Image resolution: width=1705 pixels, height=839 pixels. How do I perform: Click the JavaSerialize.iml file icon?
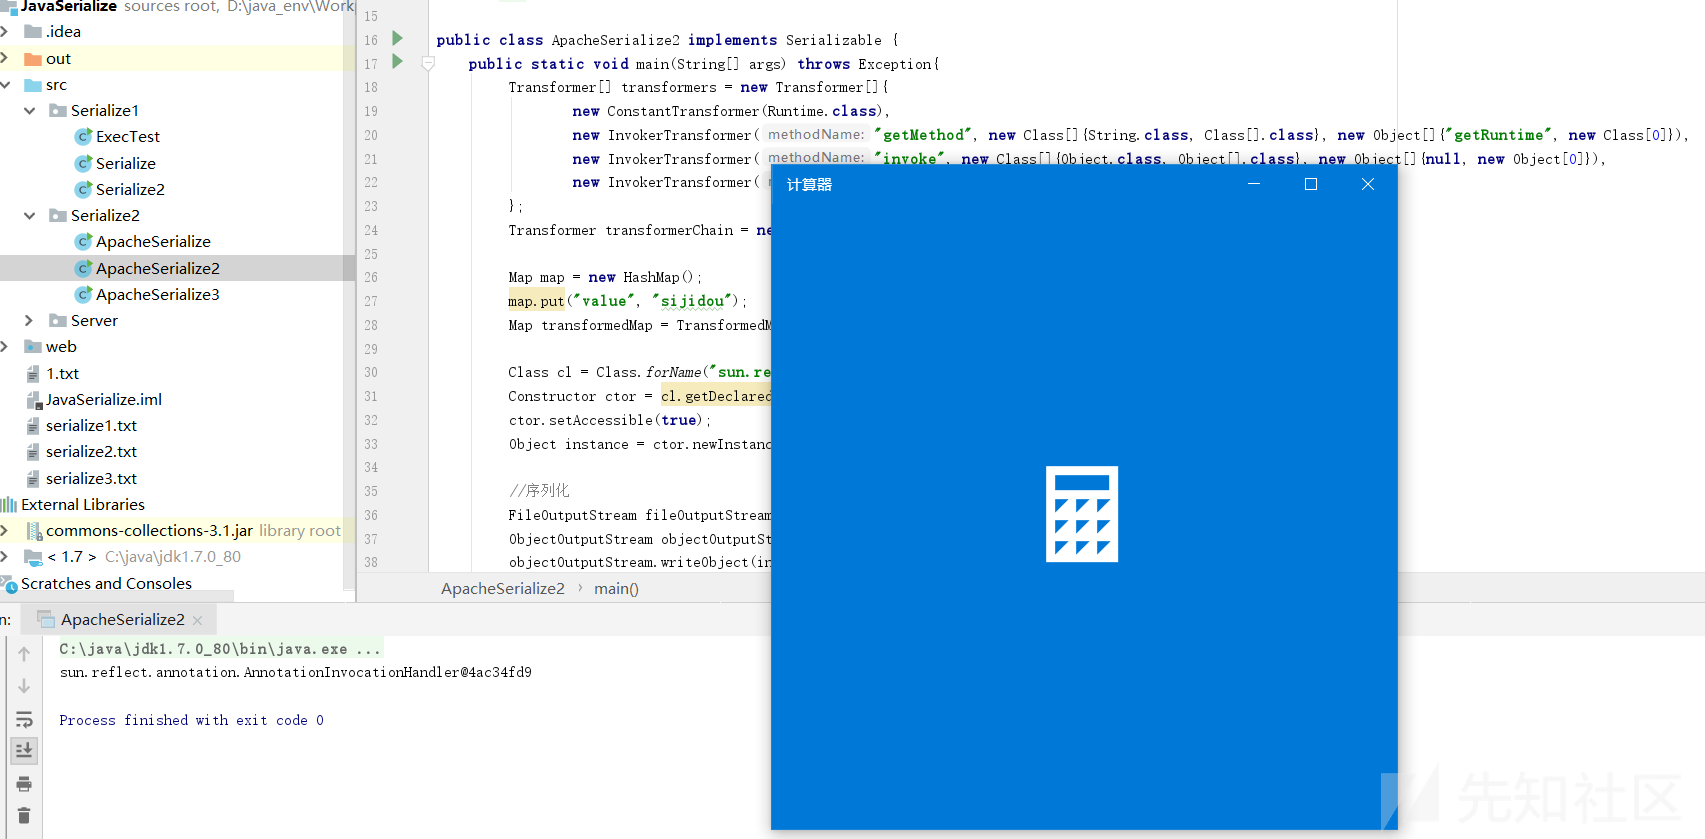pos(33,400)
